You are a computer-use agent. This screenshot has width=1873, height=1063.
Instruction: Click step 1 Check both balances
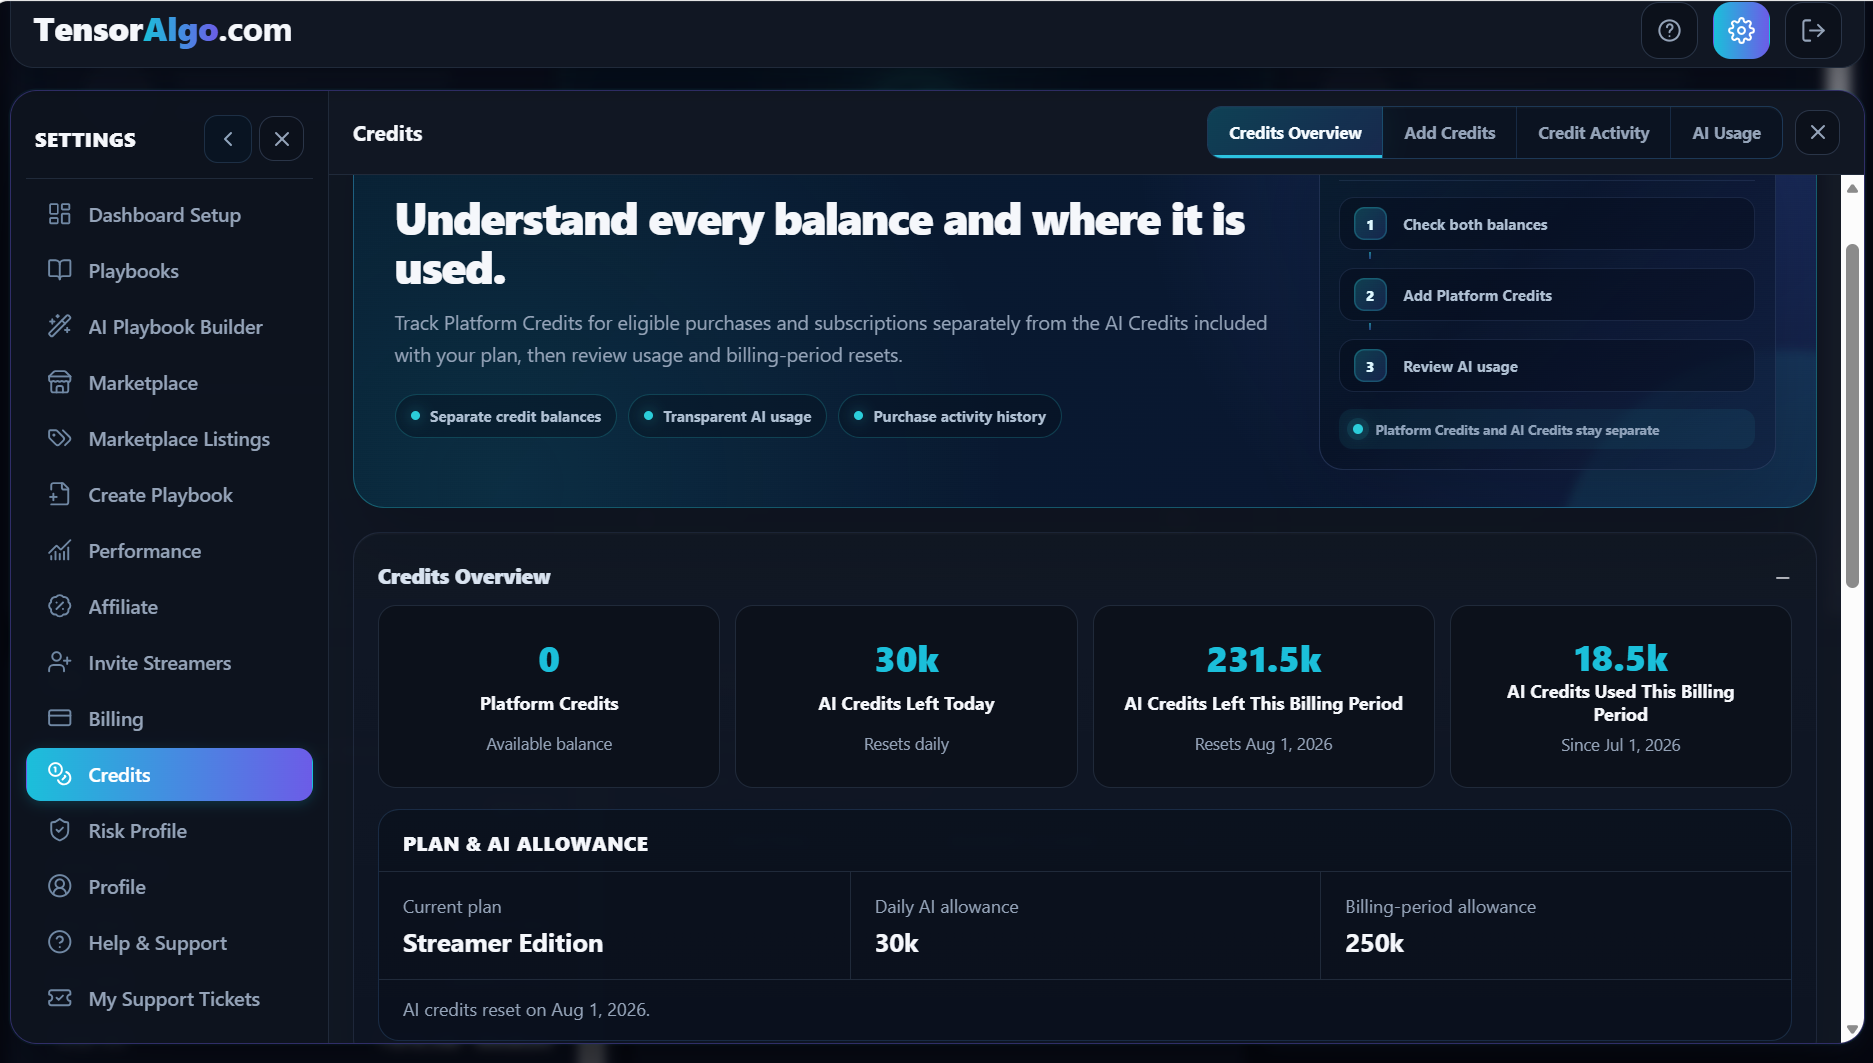tap(1547, 224)
